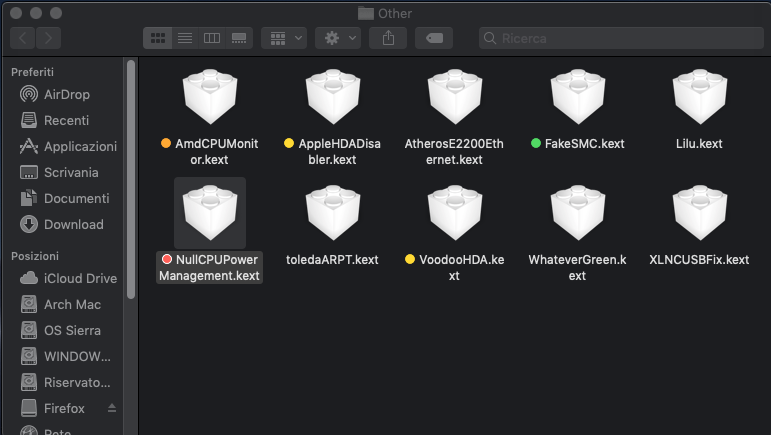The image size is (771, 435).
Task: Click the Posizioni sidebar section header
Action: click(35, 256)
